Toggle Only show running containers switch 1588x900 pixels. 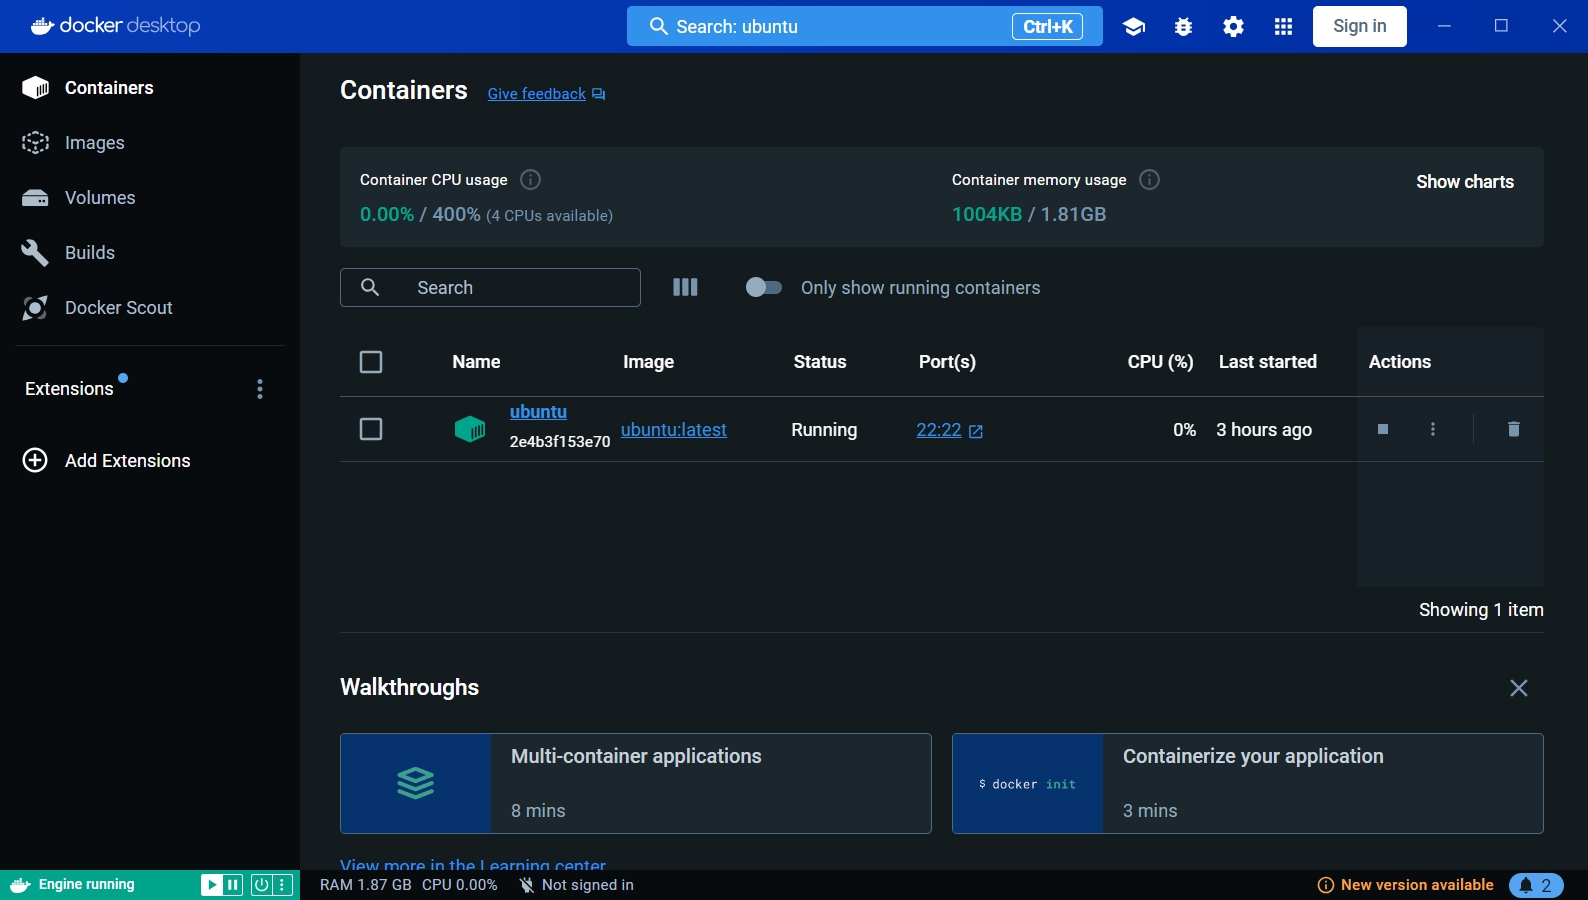coord(764,287)
